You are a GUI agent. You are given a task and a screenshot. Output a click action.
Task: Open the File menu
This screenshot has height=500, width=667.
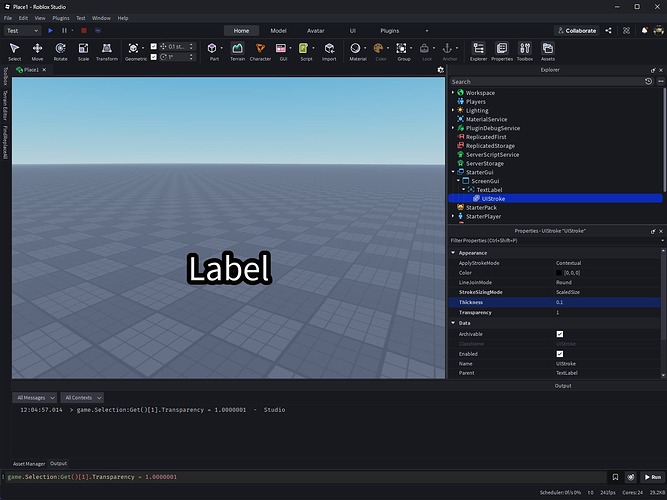coord(8,18)
